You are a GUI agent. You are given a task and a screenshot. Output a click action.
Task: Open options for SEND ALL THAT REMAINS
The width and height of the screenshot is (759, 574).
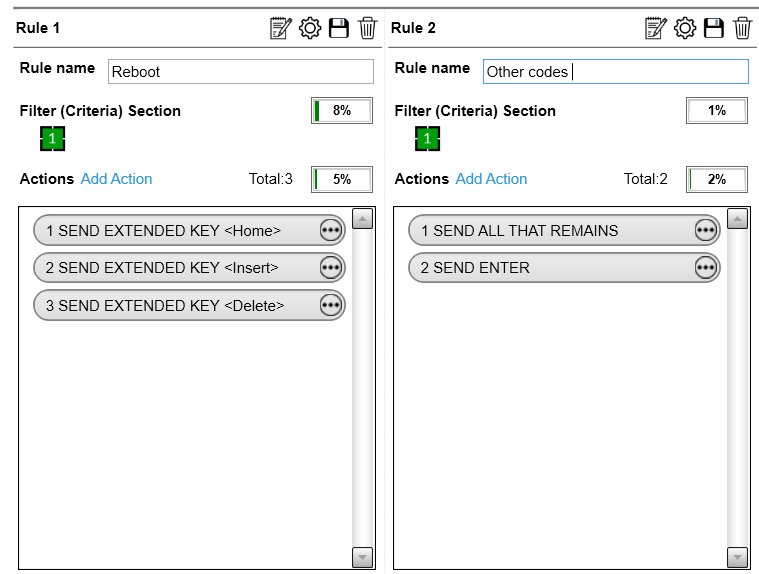point(706,231)
